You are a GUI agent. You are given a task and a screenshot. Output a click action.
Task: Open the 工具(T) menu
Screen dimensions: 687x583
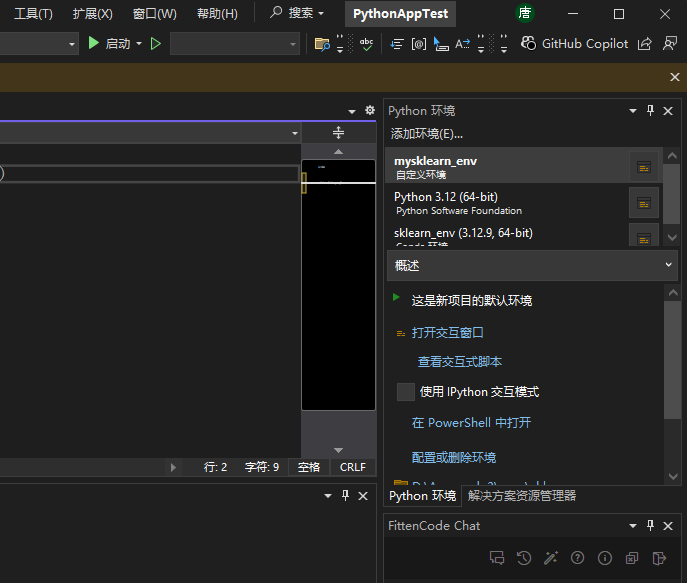coord(33,14)
